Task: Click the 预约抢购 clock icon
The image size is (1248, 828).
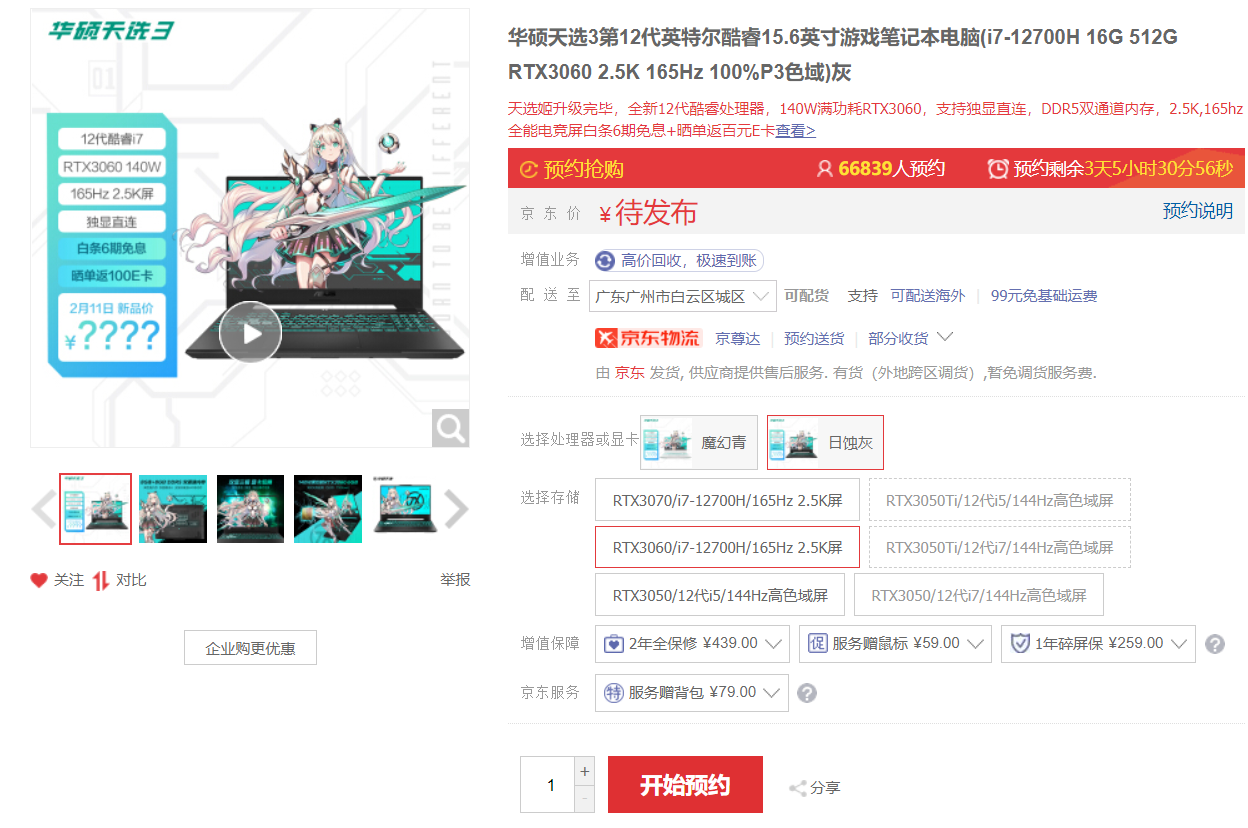Action: [528, 169]
